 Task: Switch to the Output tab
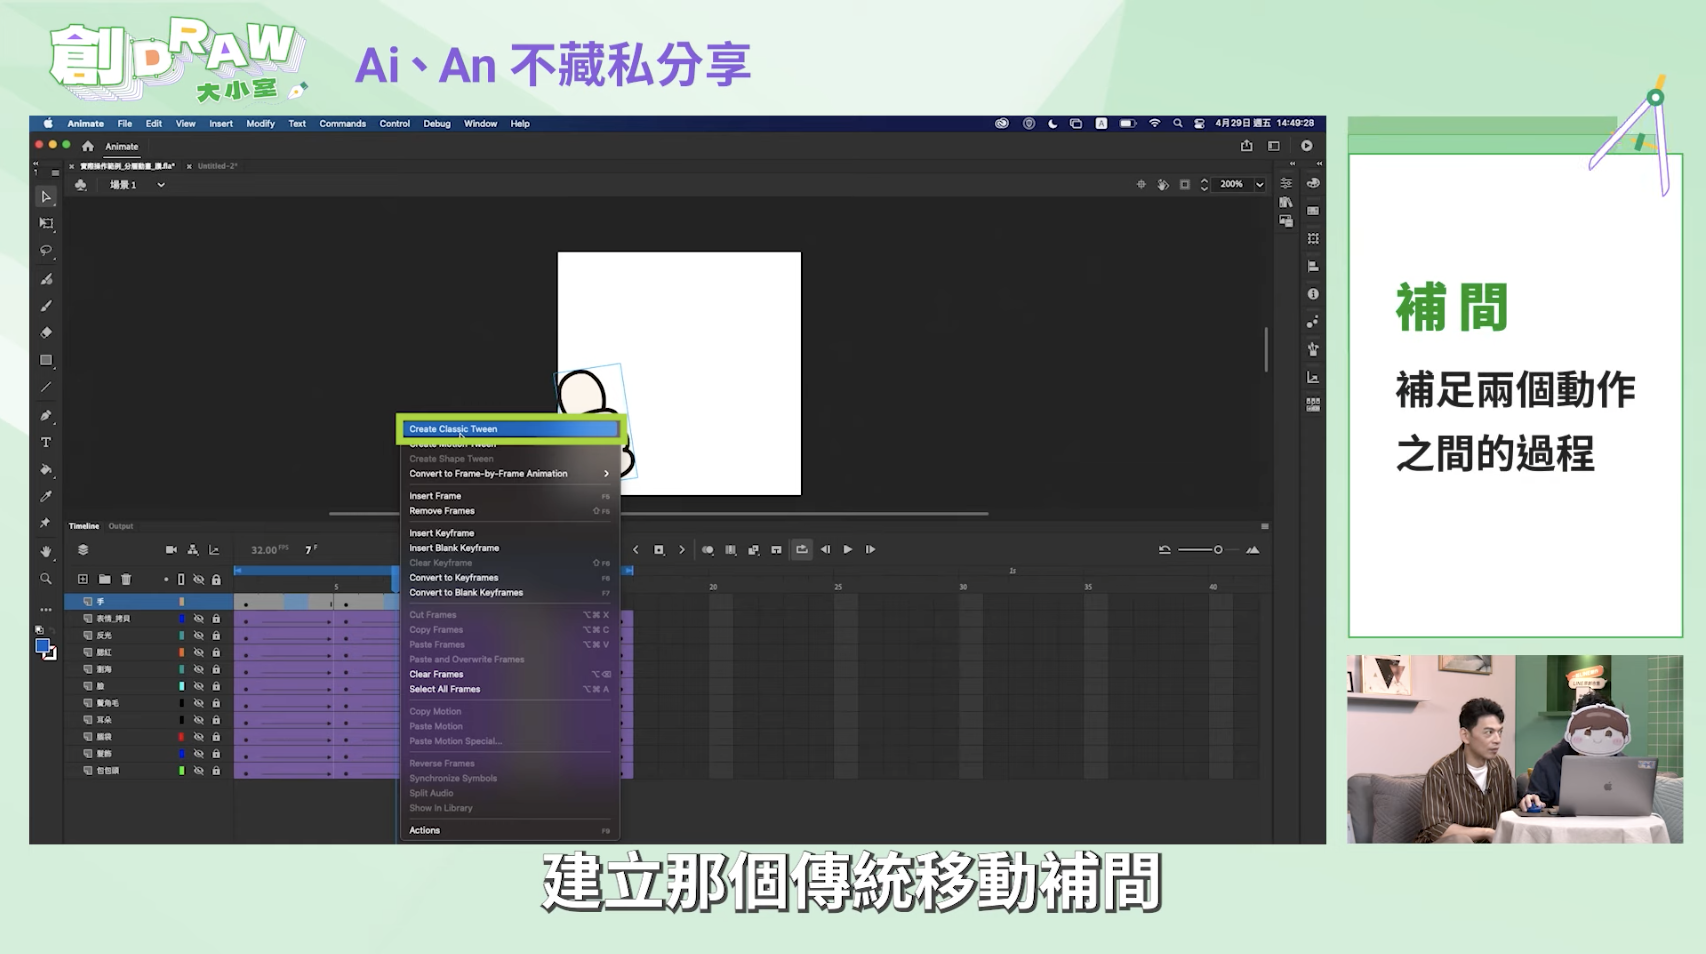(121, 526)
